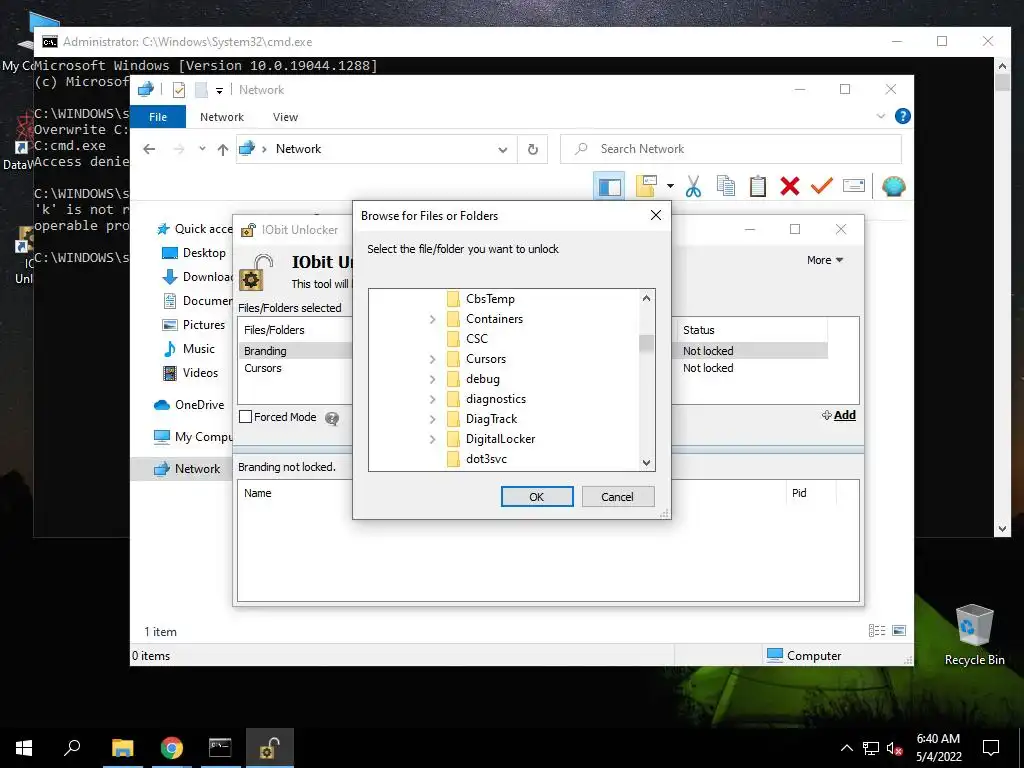
Task: Open the File tab in Explorer
Action: pyautogui.click(x=158, y=117)
